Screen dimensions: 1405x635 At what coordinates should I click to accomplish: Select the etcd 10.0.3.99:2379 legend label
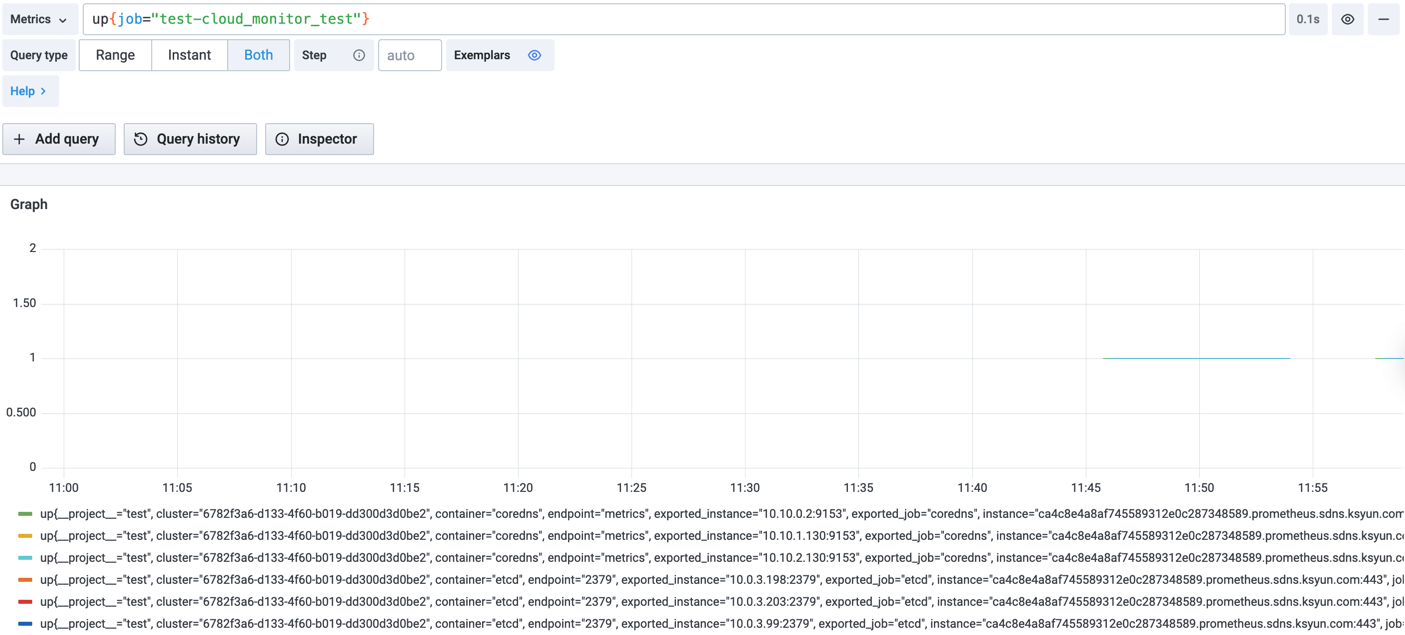coord(700,624)
